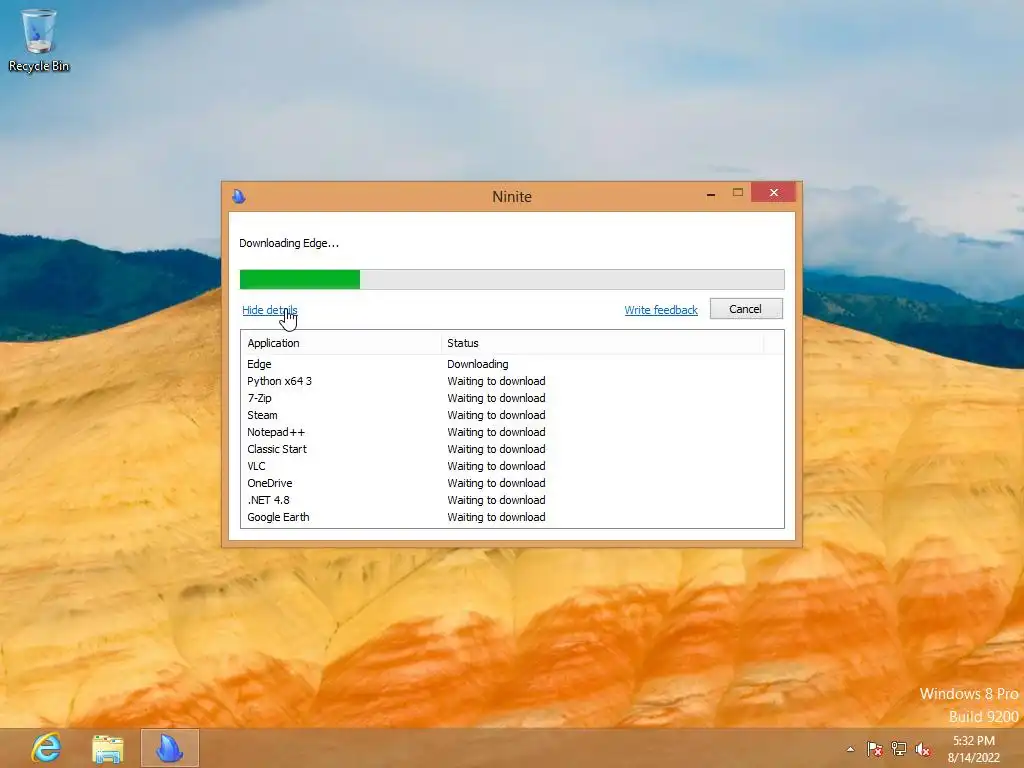Select the Notepad++ application row
Image resolution: width=1024 pixels, height=768 pixels.
512,432
